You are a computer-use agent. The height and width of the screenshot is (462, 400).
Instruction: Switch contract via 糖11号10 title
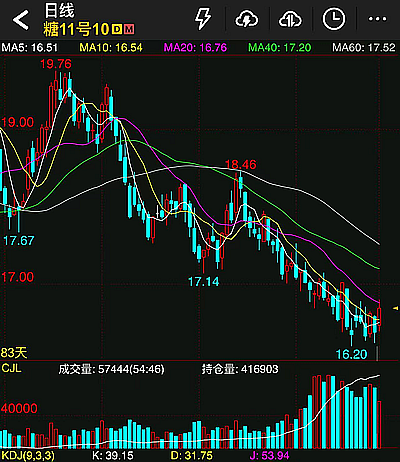click(76, 29)
